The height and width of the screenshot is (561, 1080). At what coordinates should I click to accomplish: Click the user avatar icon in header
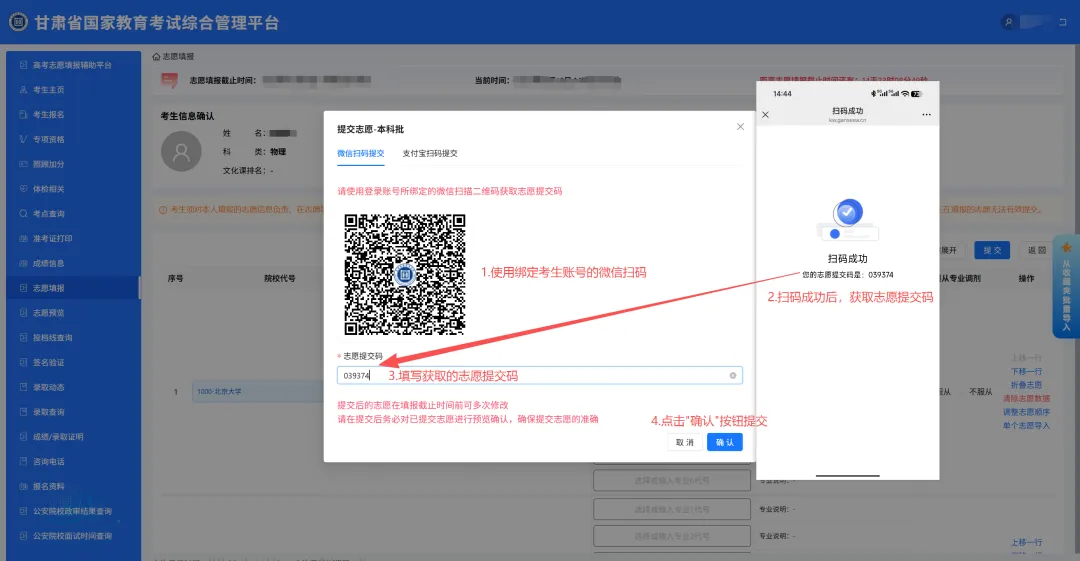pyautogui.click(x=1008, y=22)
